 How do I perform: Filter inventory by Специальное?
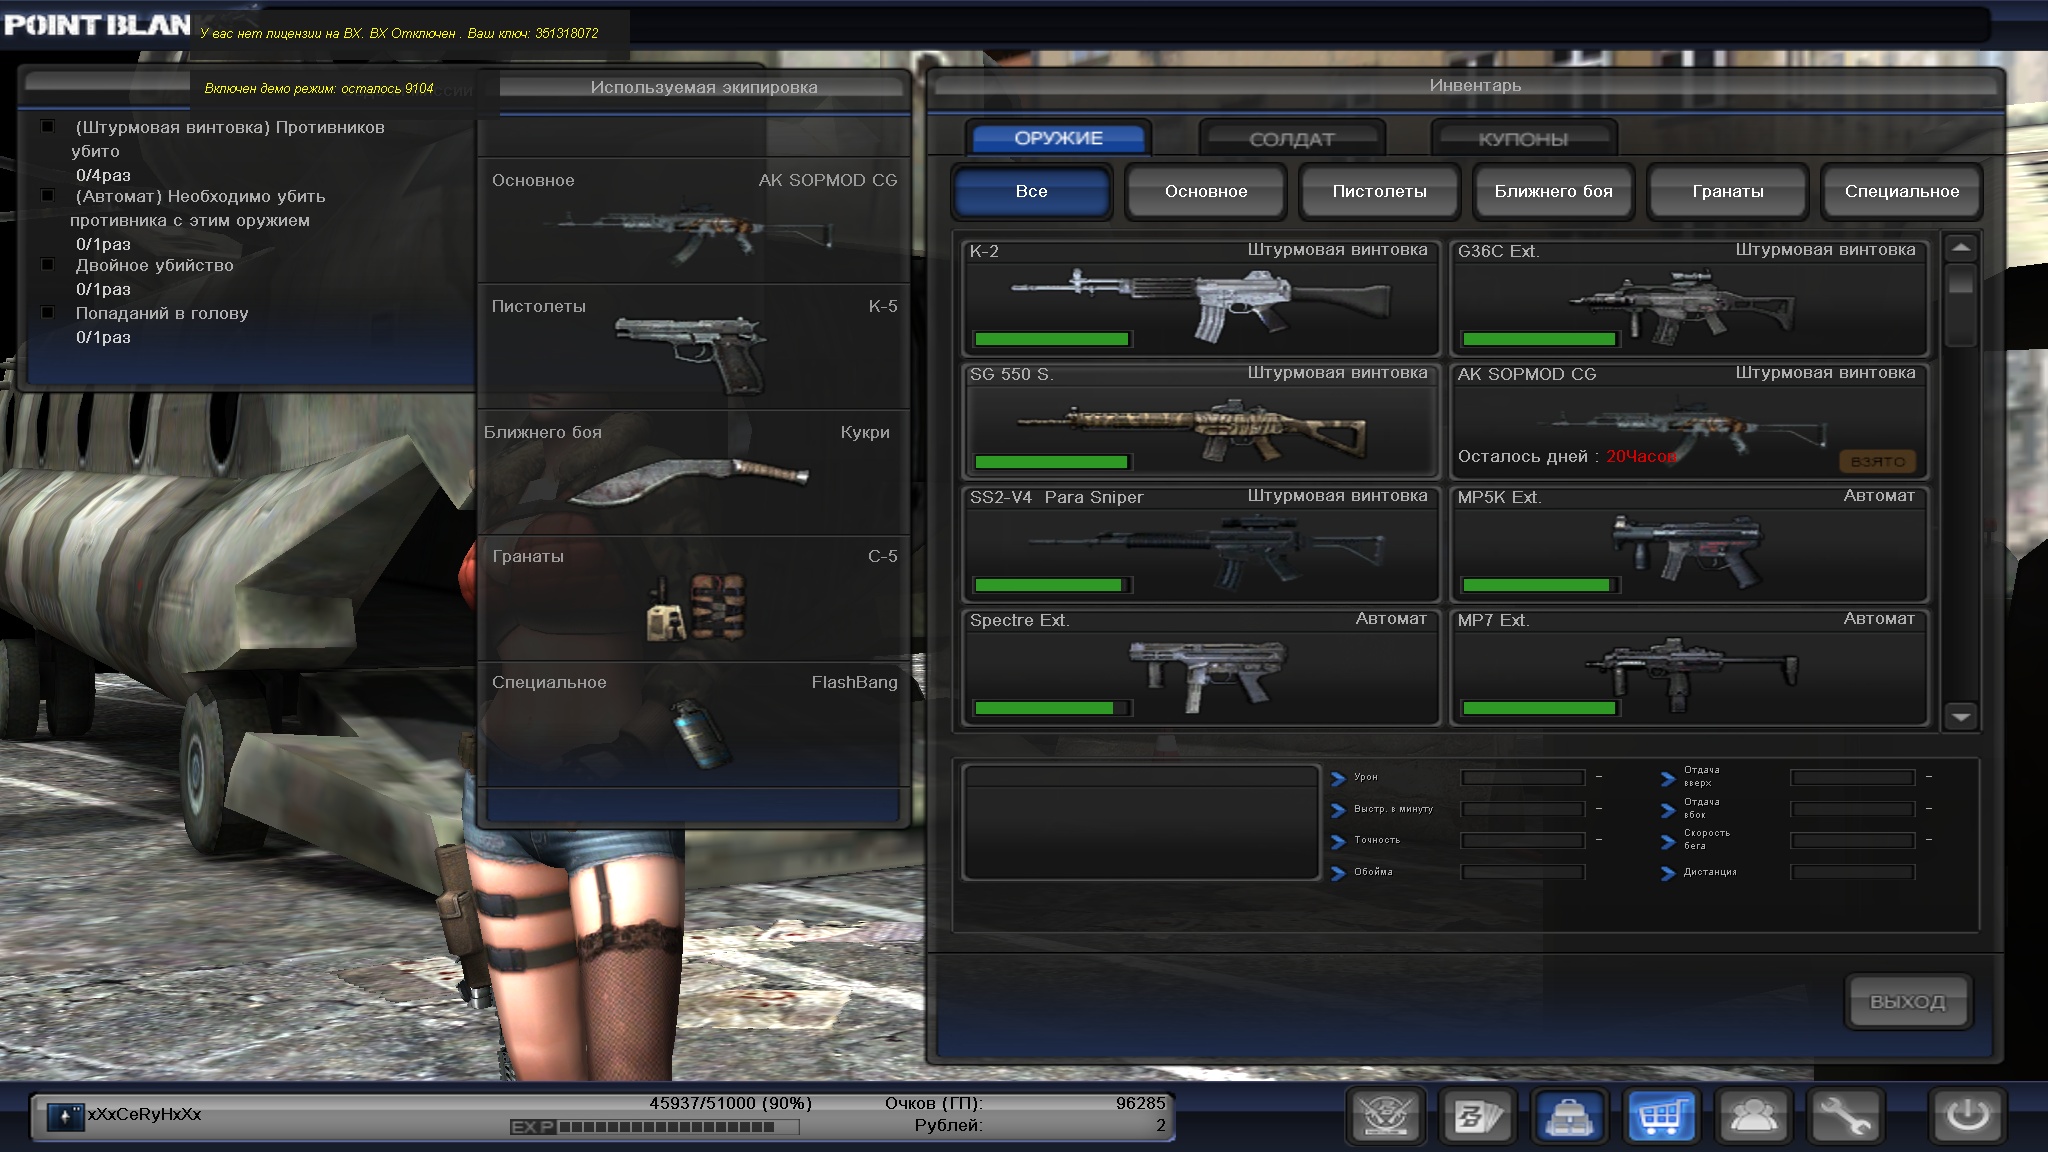pyautogui.click(x=1902, y=191)
